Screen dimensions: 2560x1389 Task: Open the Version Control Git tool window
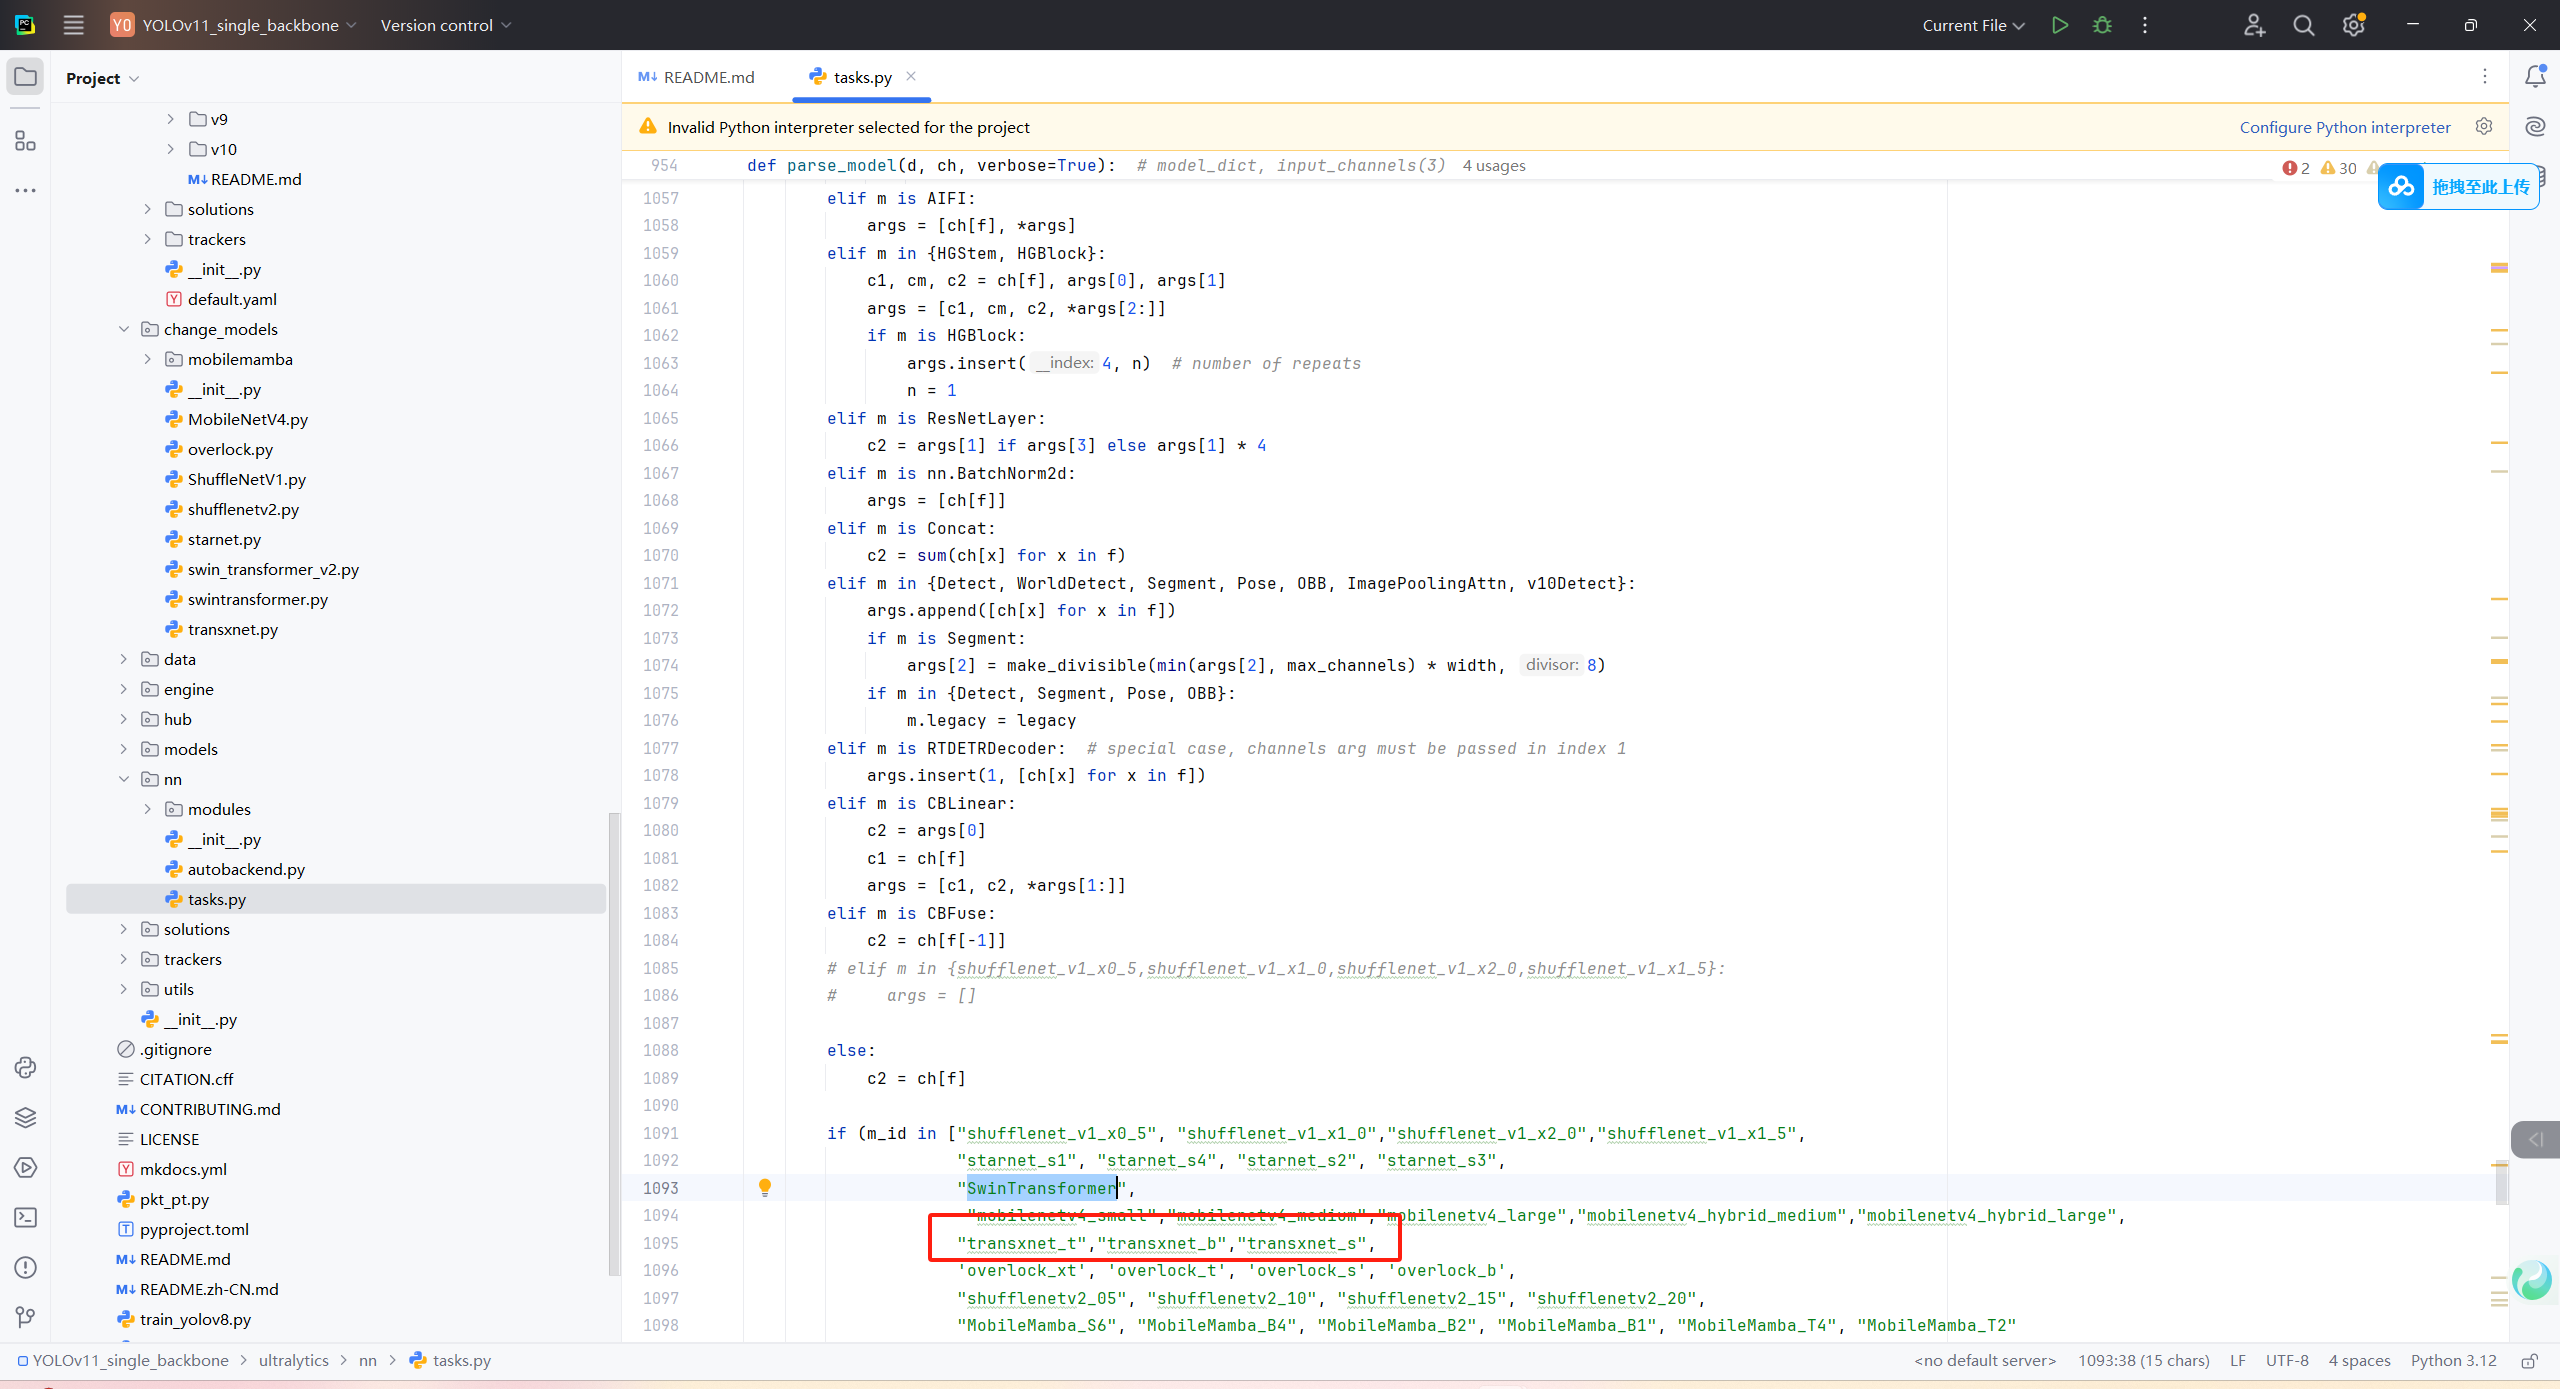(25, 1317)
